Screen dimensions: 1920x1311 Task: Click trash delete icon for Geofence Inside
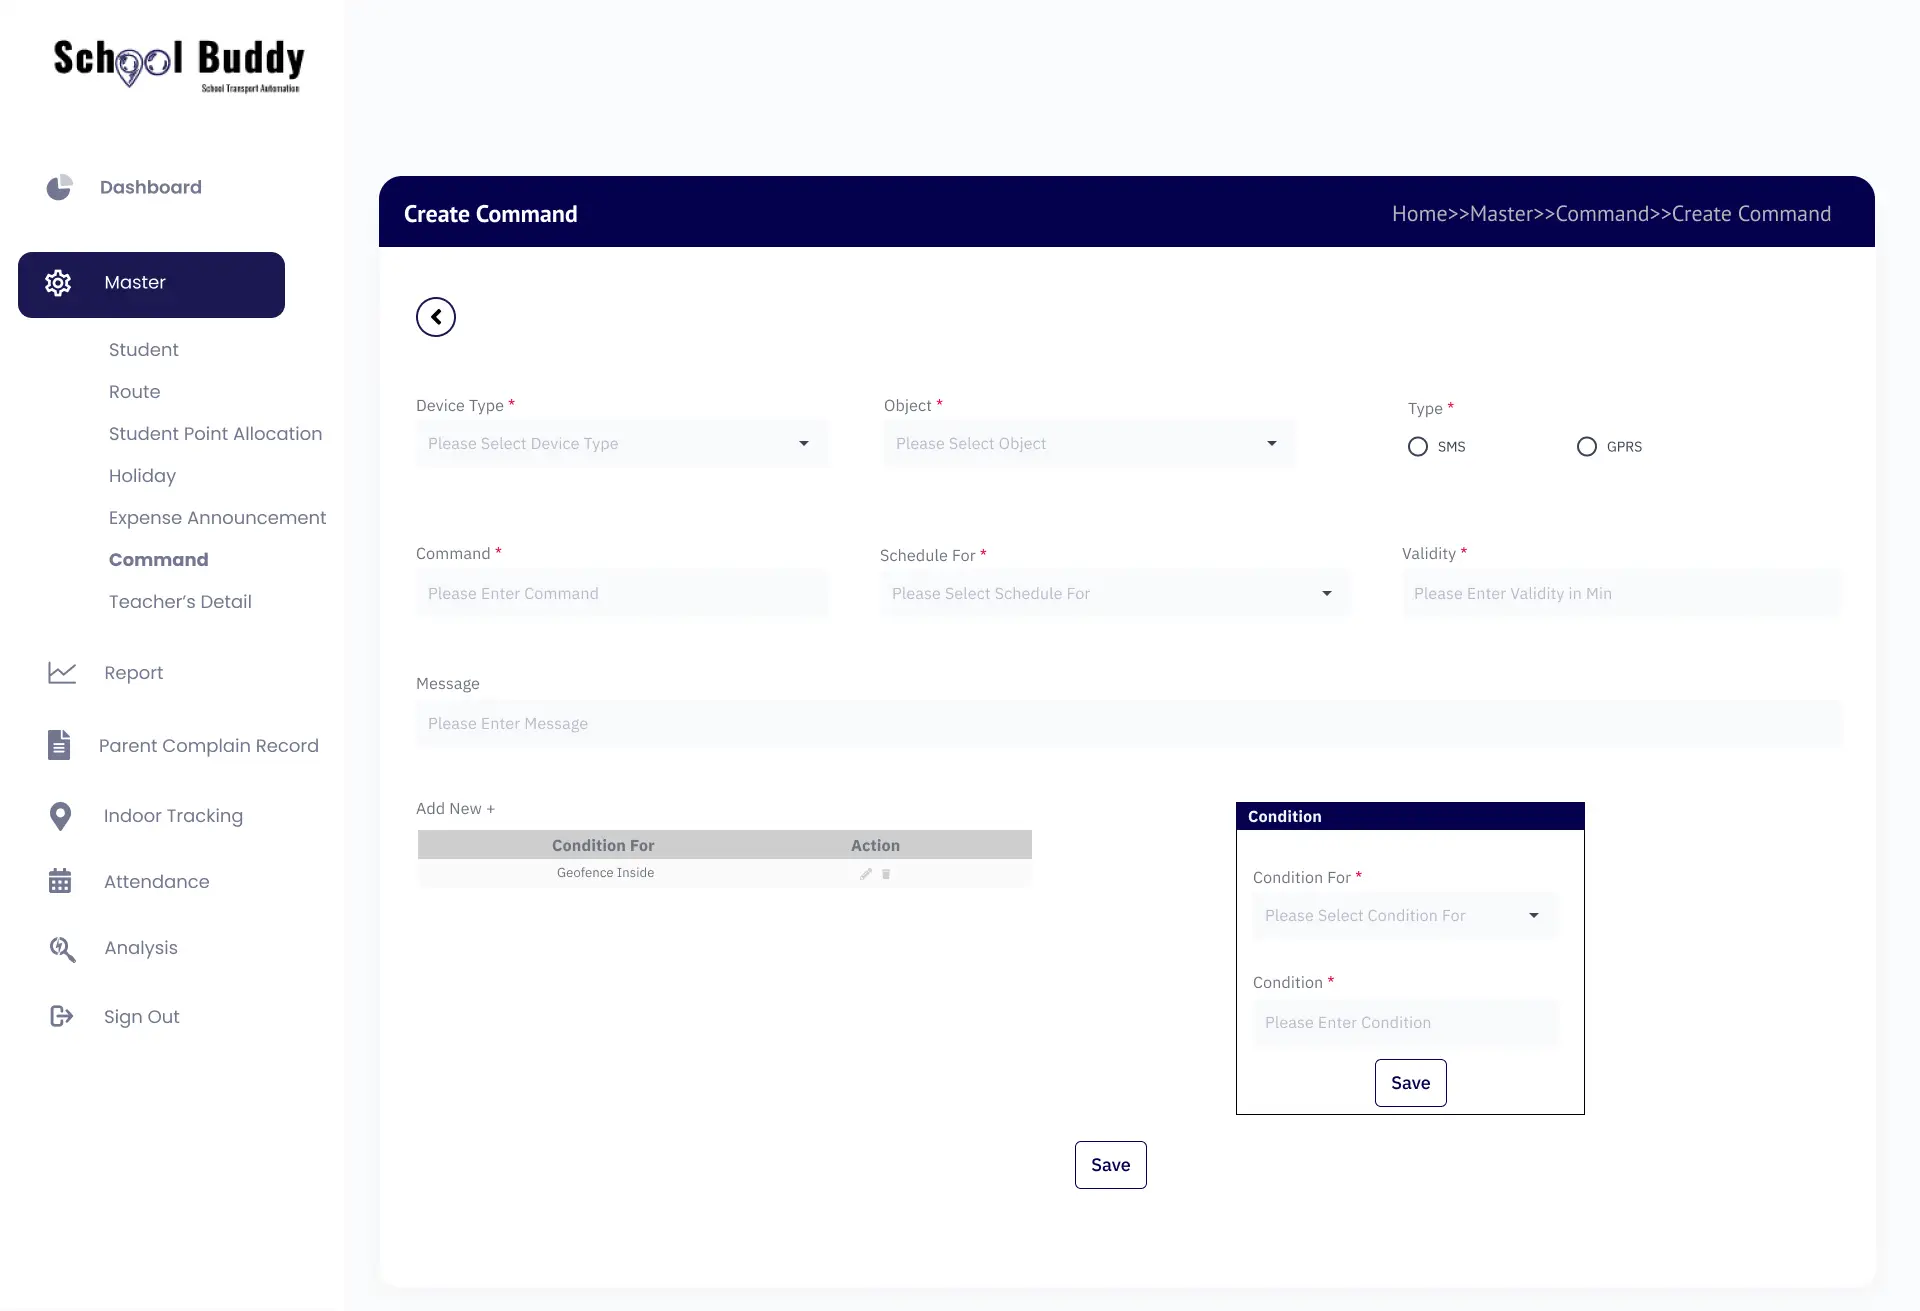[886, 874]
